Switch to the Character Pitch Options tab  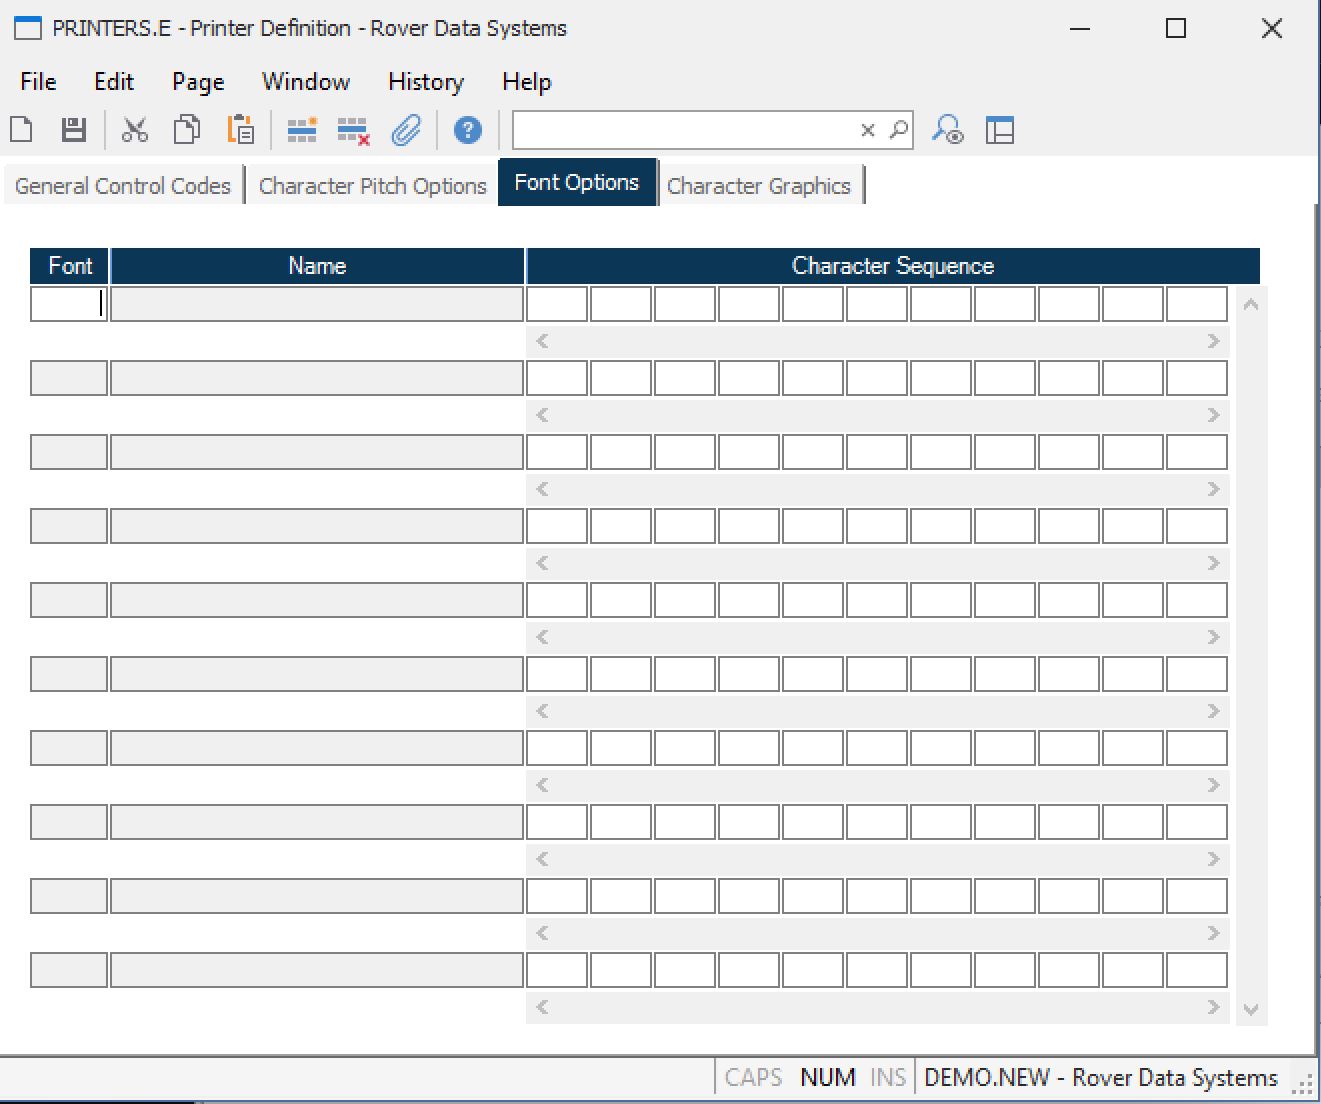point(372,186)
